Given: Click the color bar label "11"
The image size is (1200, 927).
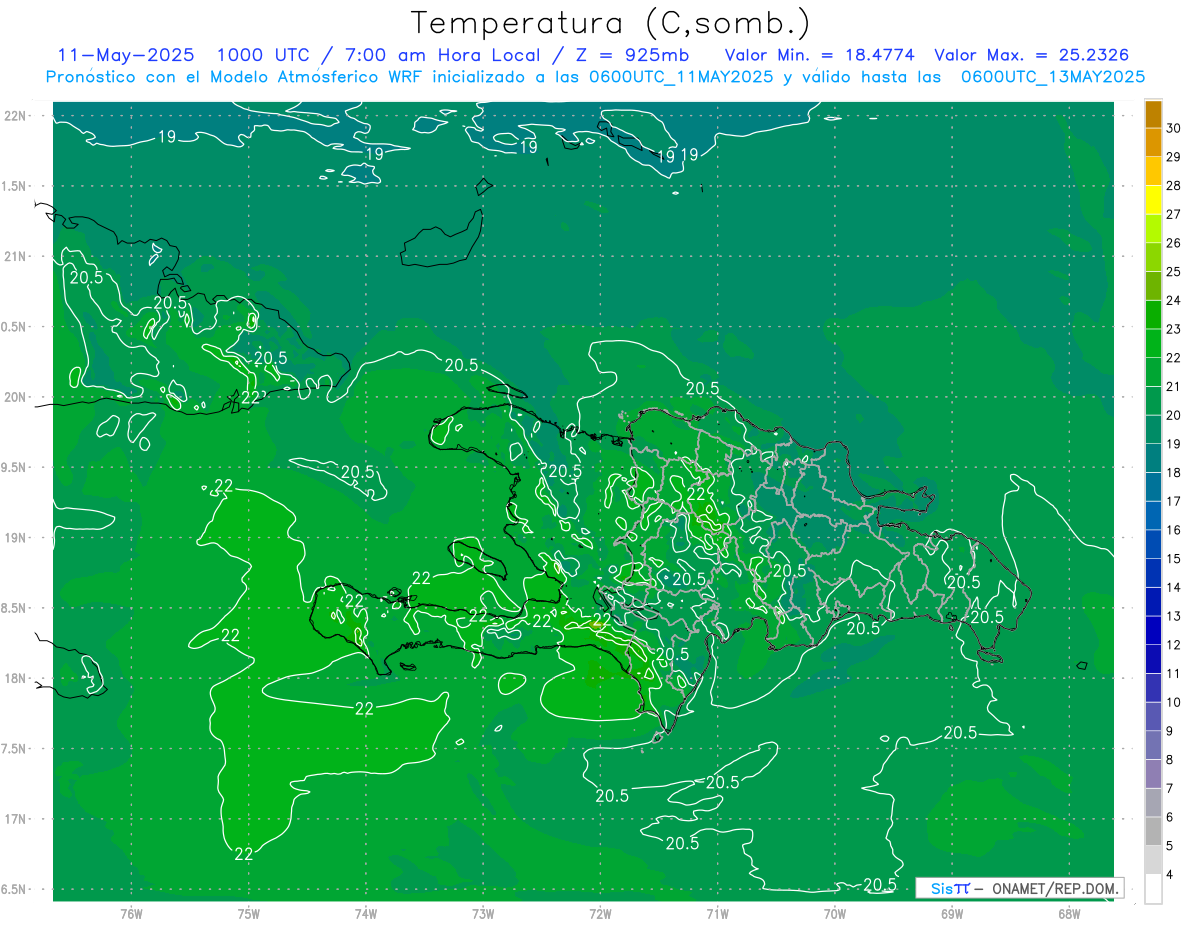Looking at the screenshot, I should tap(1174, 673).
